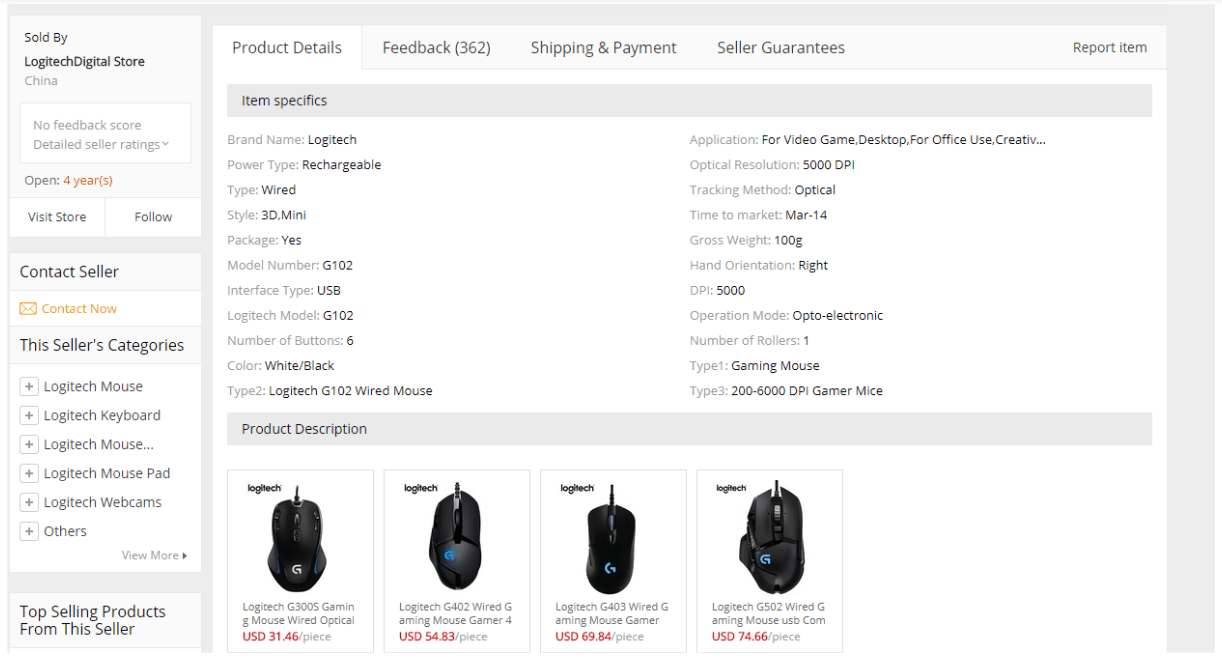Viewport: 1222px width, 661px height.
Task: Open the Logitech G300S mouse thumbnail
Action: [300, 537]
